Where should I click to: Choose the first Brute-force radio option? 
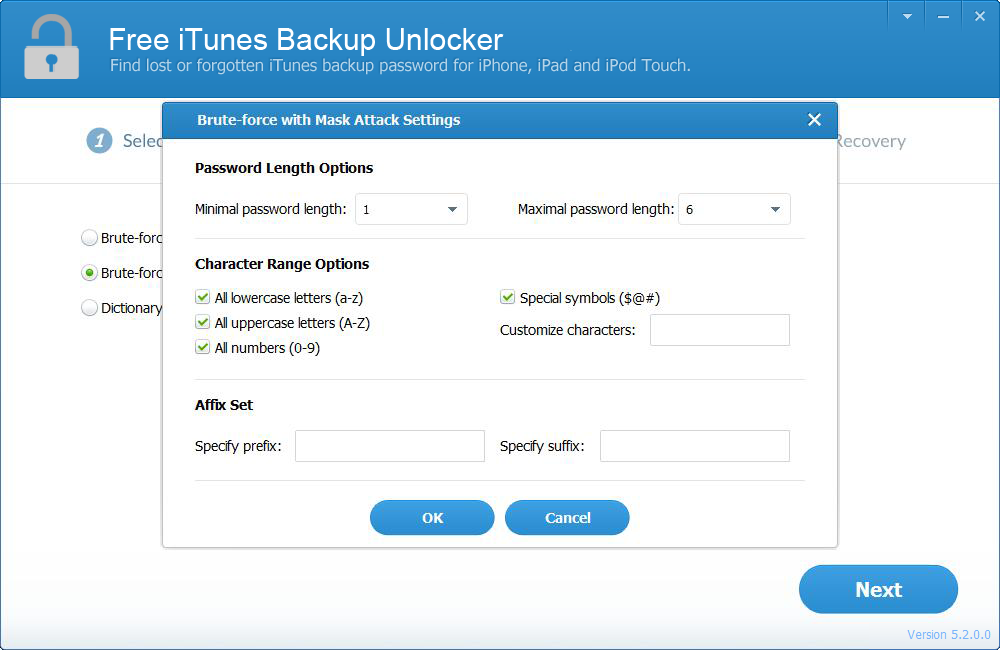90,238
